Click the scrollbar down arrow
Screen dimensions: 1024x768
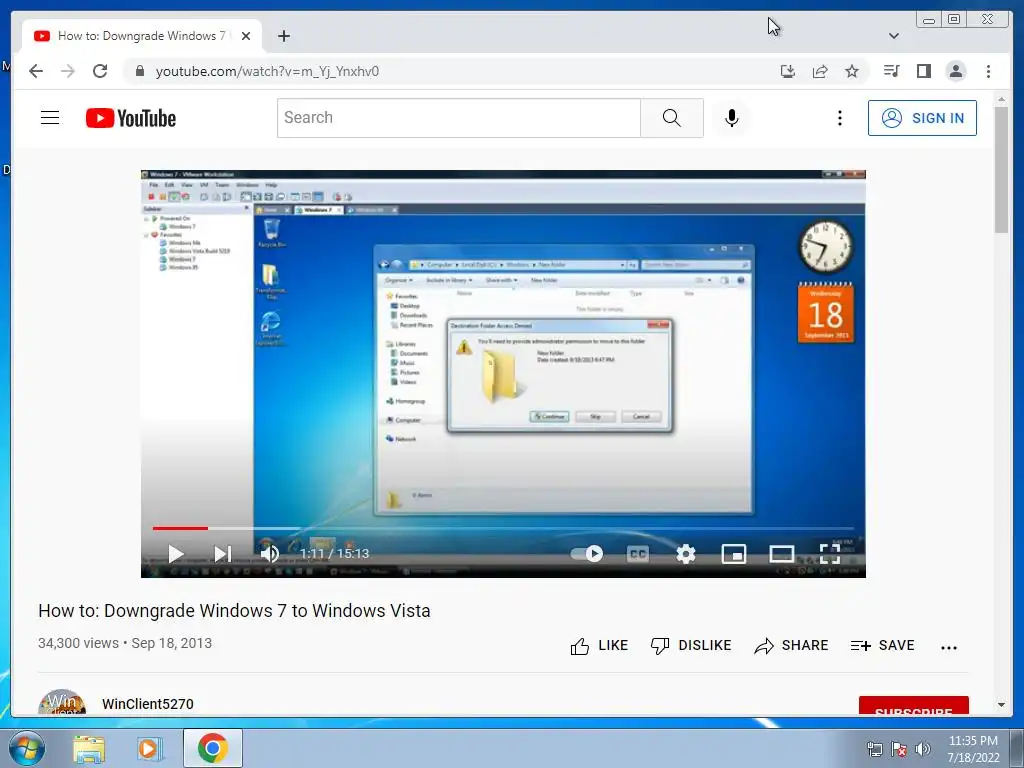coord(1001,705)
